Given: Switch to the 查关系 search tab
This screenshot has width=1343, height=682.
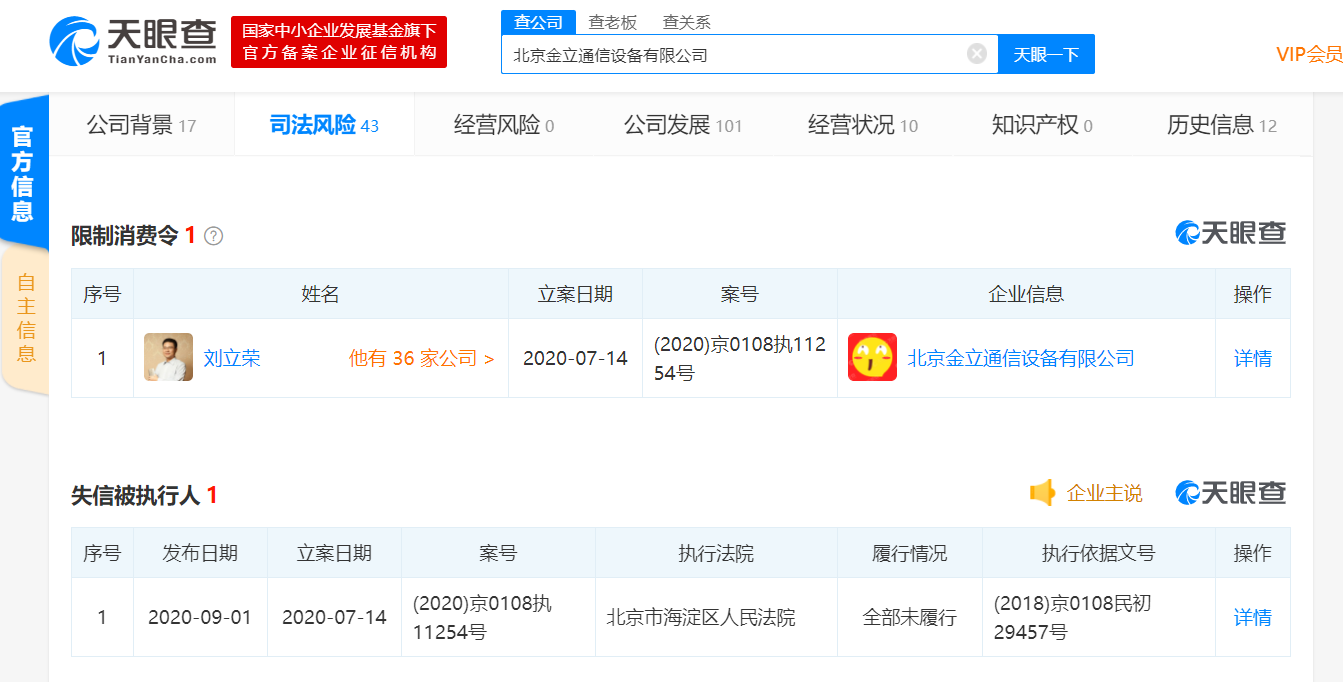Looking at the screenshot, I should point(686,21).
